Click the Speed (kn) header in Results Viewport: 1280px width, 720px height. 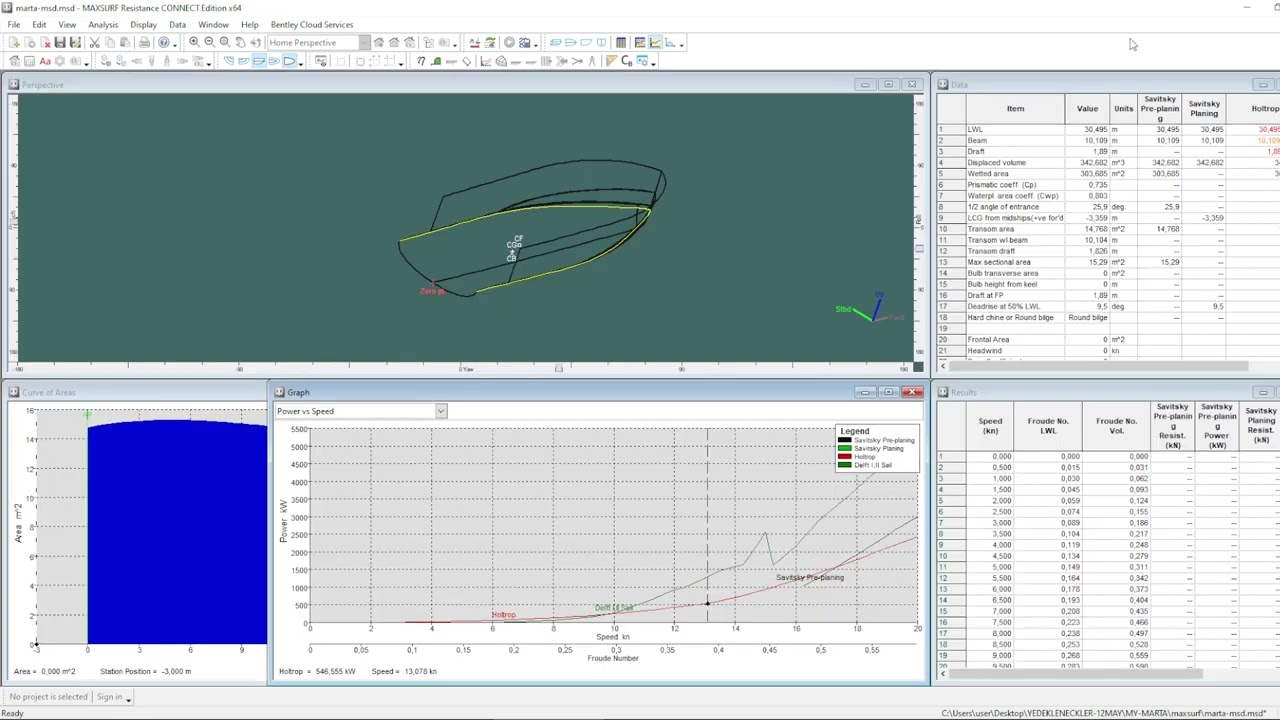coord(990,426)
